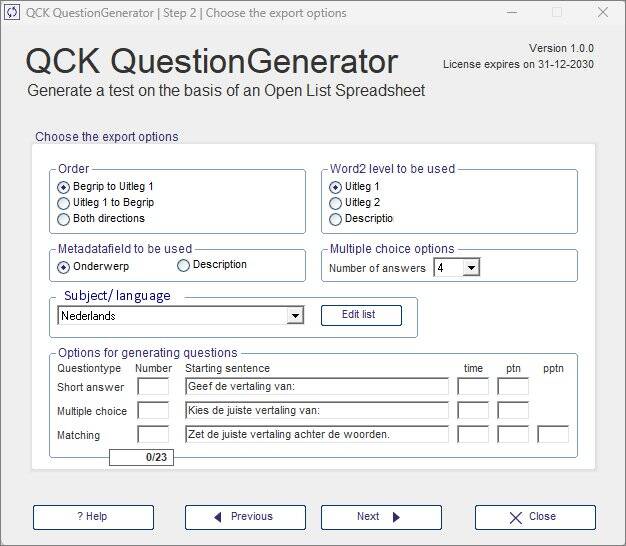The image size is (626, 546).
Task: Choose the 'Descriptio' word2 level option
Action: [x=336, y=219]
